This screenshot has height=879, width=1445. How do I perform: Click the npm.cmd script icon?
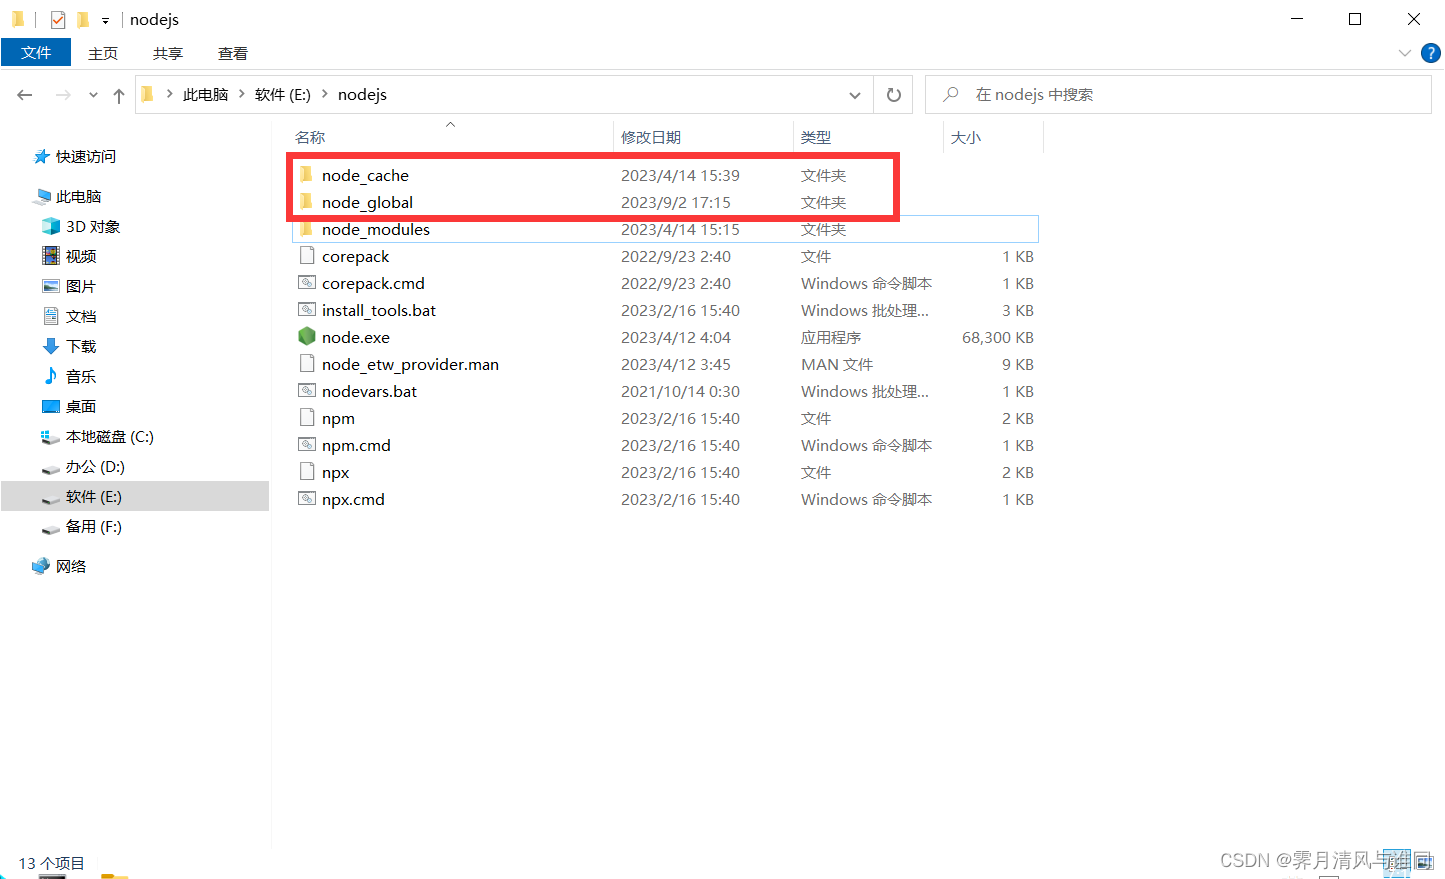pyautogui.click(x=307, y=445)
